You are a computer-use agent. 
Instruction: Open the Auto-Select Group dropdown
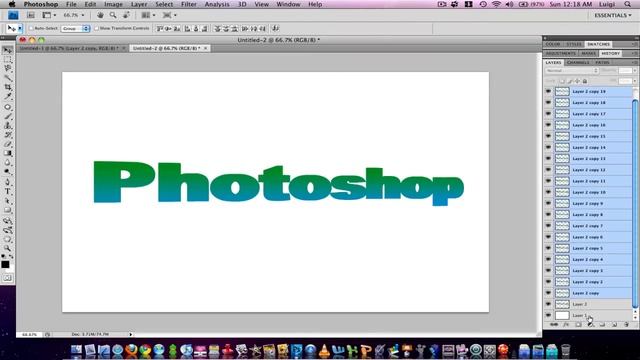(76, 29)
